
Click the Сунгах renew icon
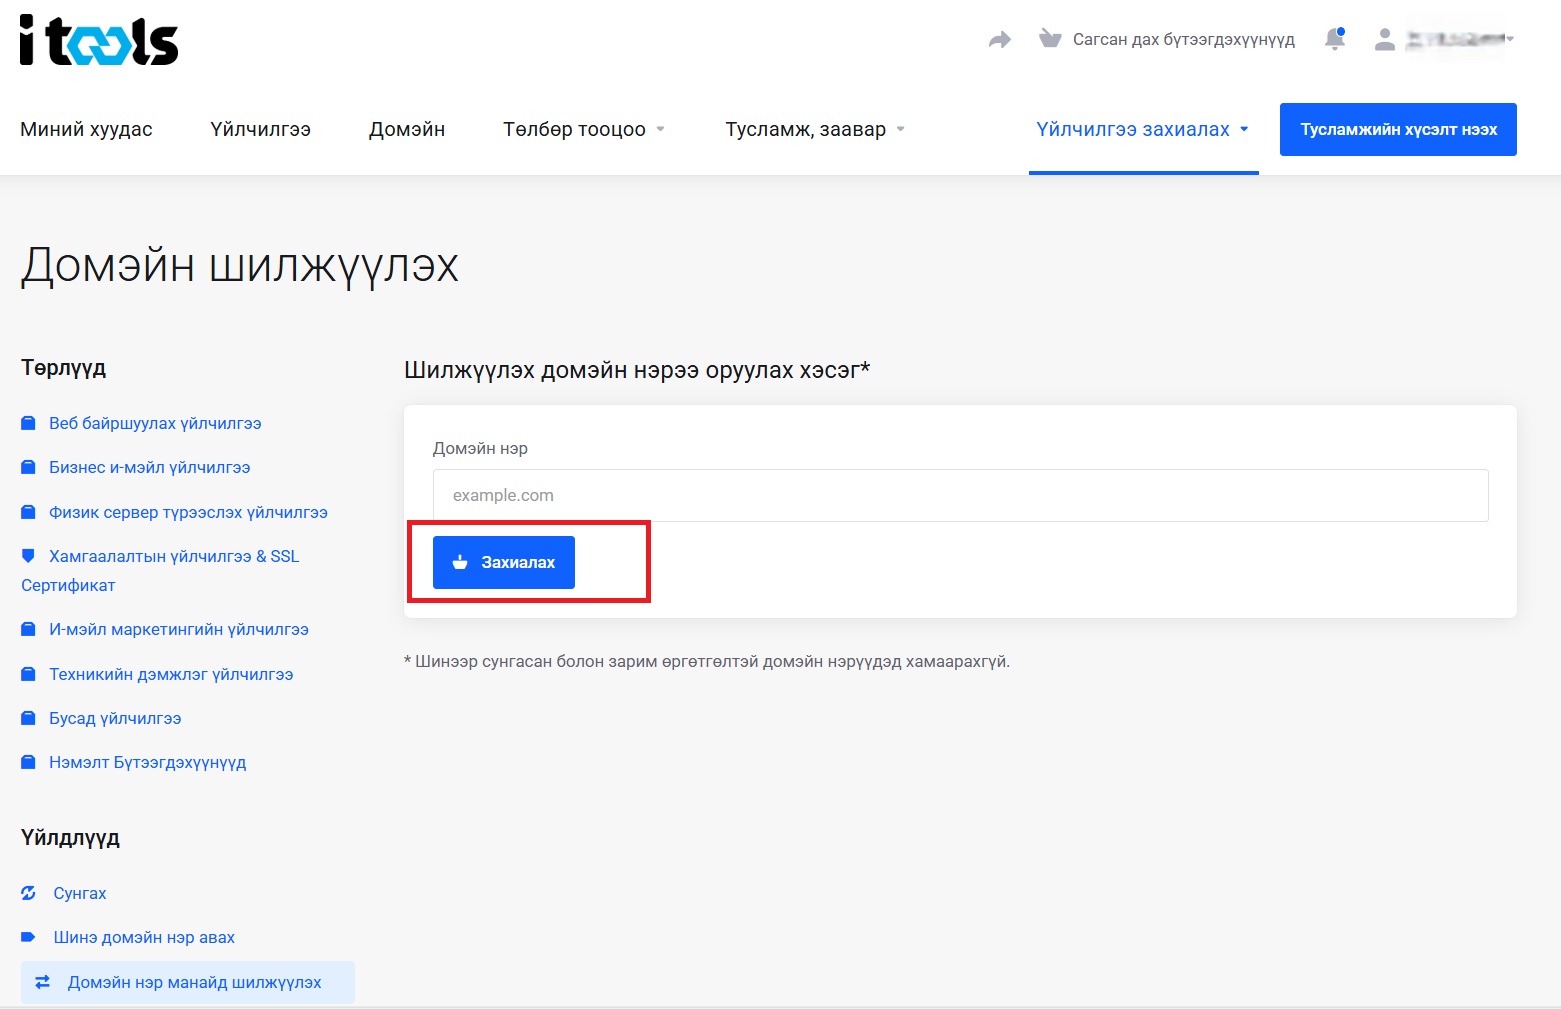(29, 893)
